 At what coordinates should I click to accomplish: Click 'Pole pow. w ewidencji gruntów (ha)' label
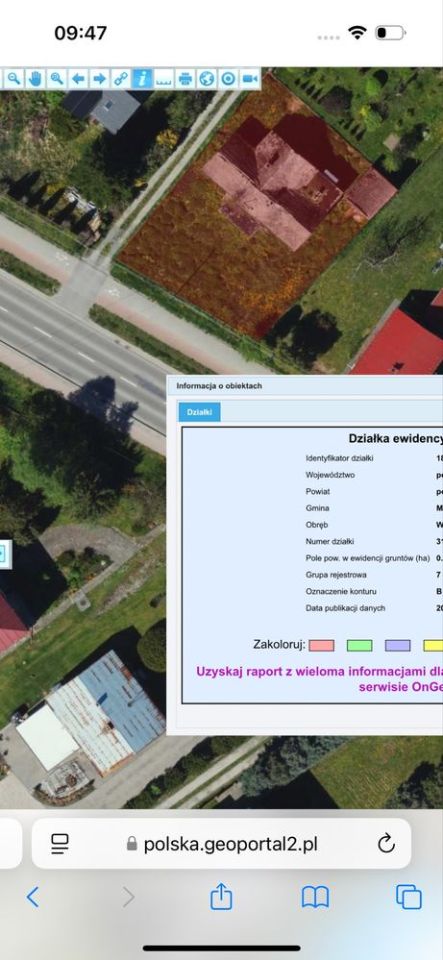point(366,558)
